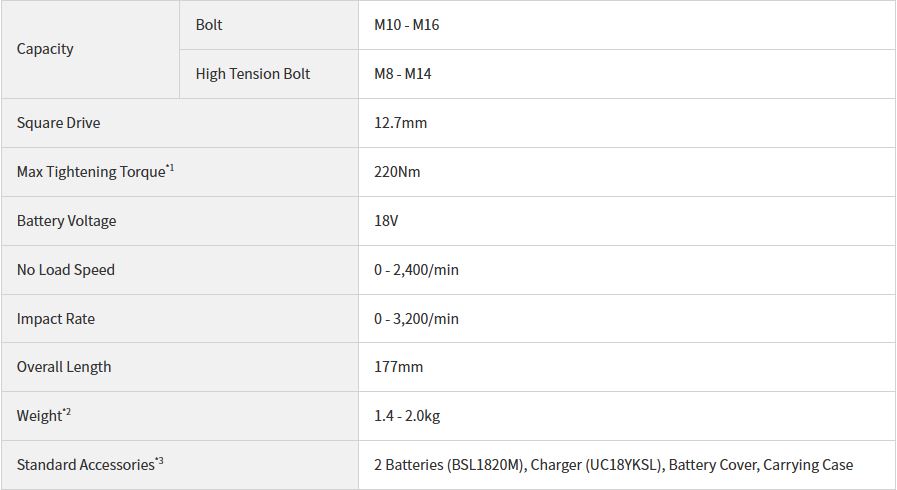Select the Square Drive label

[x=58, y=123]
